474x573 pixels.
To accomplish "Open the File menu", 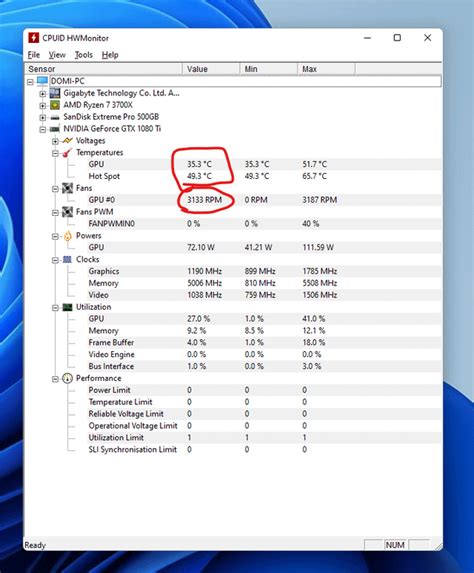I will coord(34,55).
